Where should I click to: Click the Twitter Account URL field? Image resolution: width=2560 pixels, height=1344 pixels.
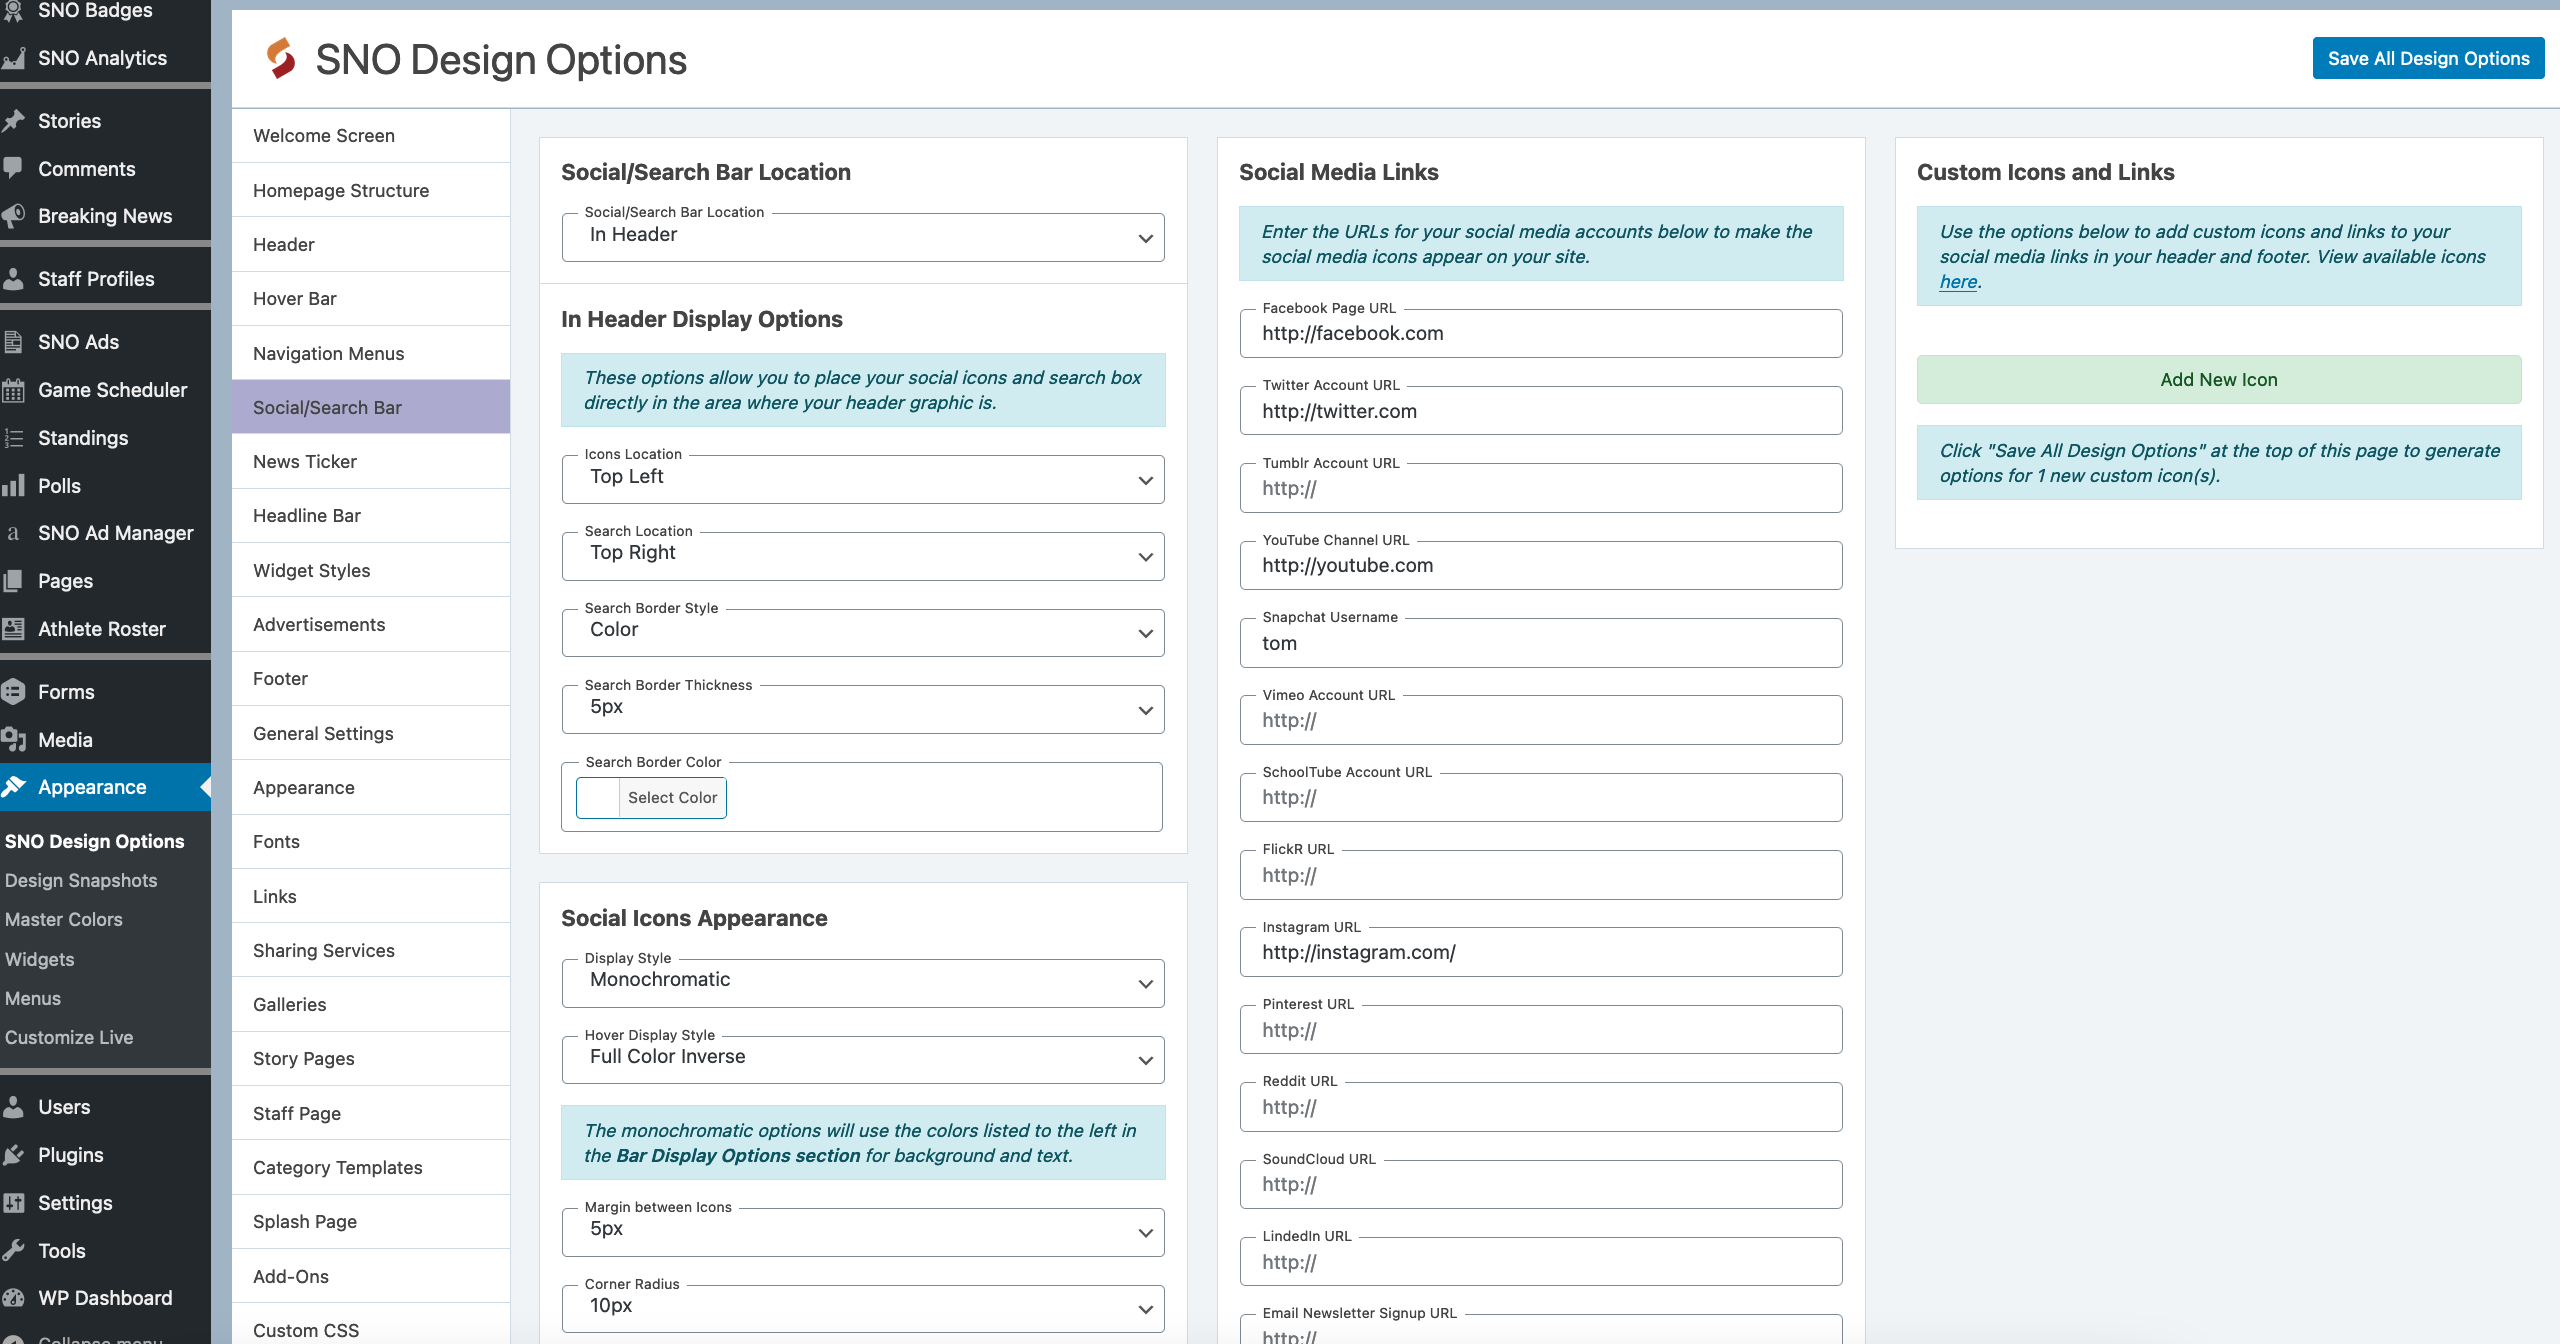pyautogui.click(x=1541, y=411)
